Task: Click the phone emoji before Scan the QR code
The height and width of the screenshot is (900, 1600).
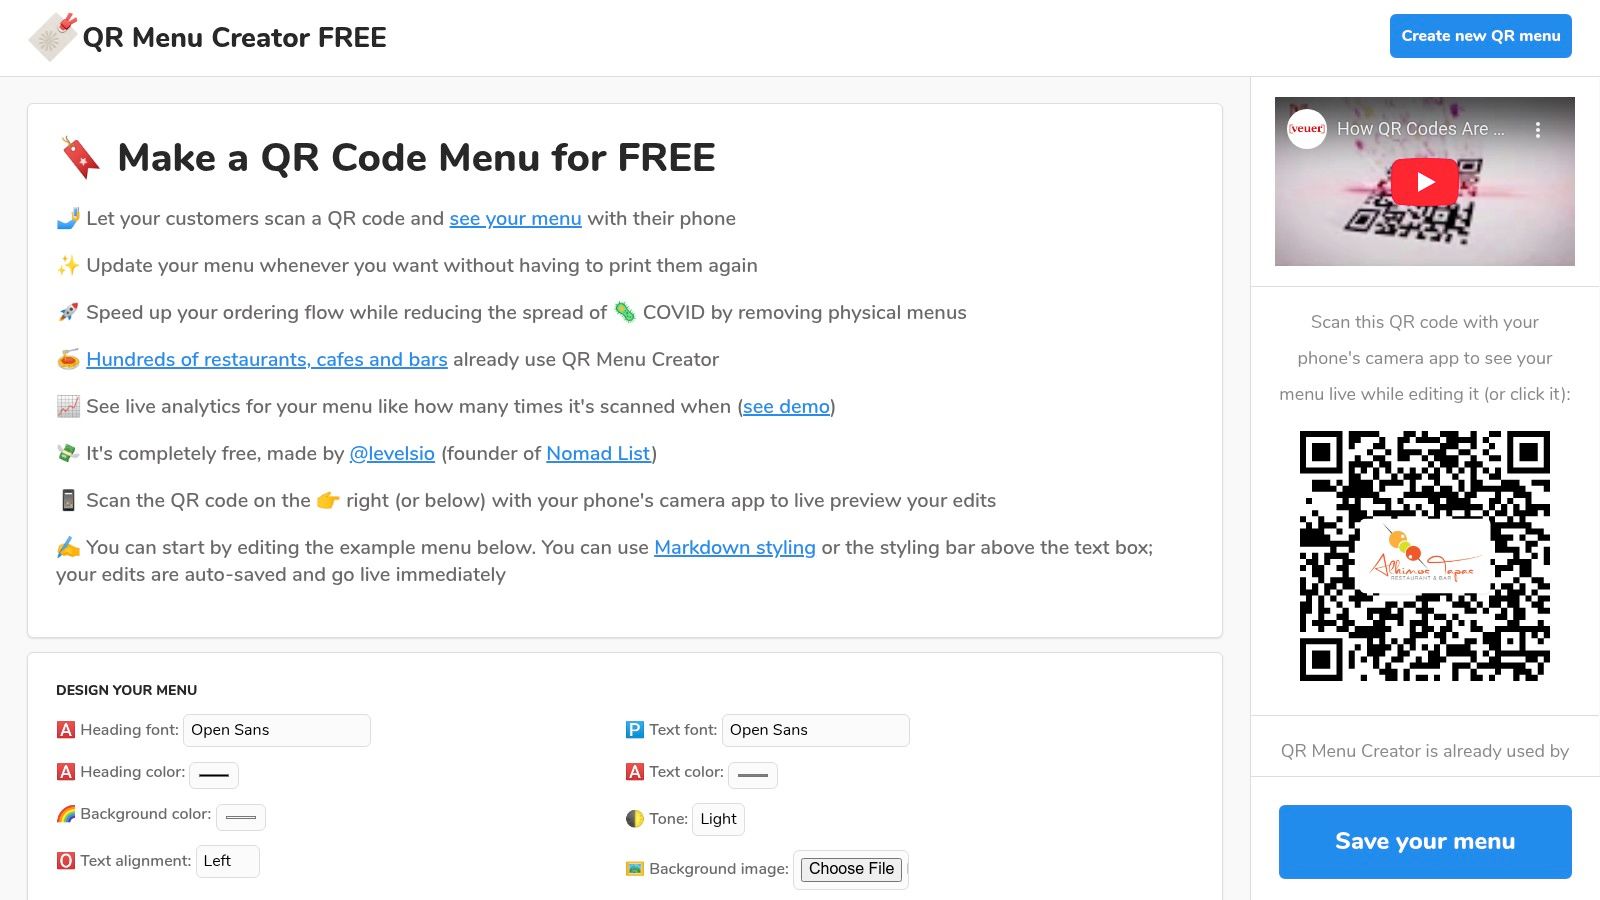Action: coord(68,500)
